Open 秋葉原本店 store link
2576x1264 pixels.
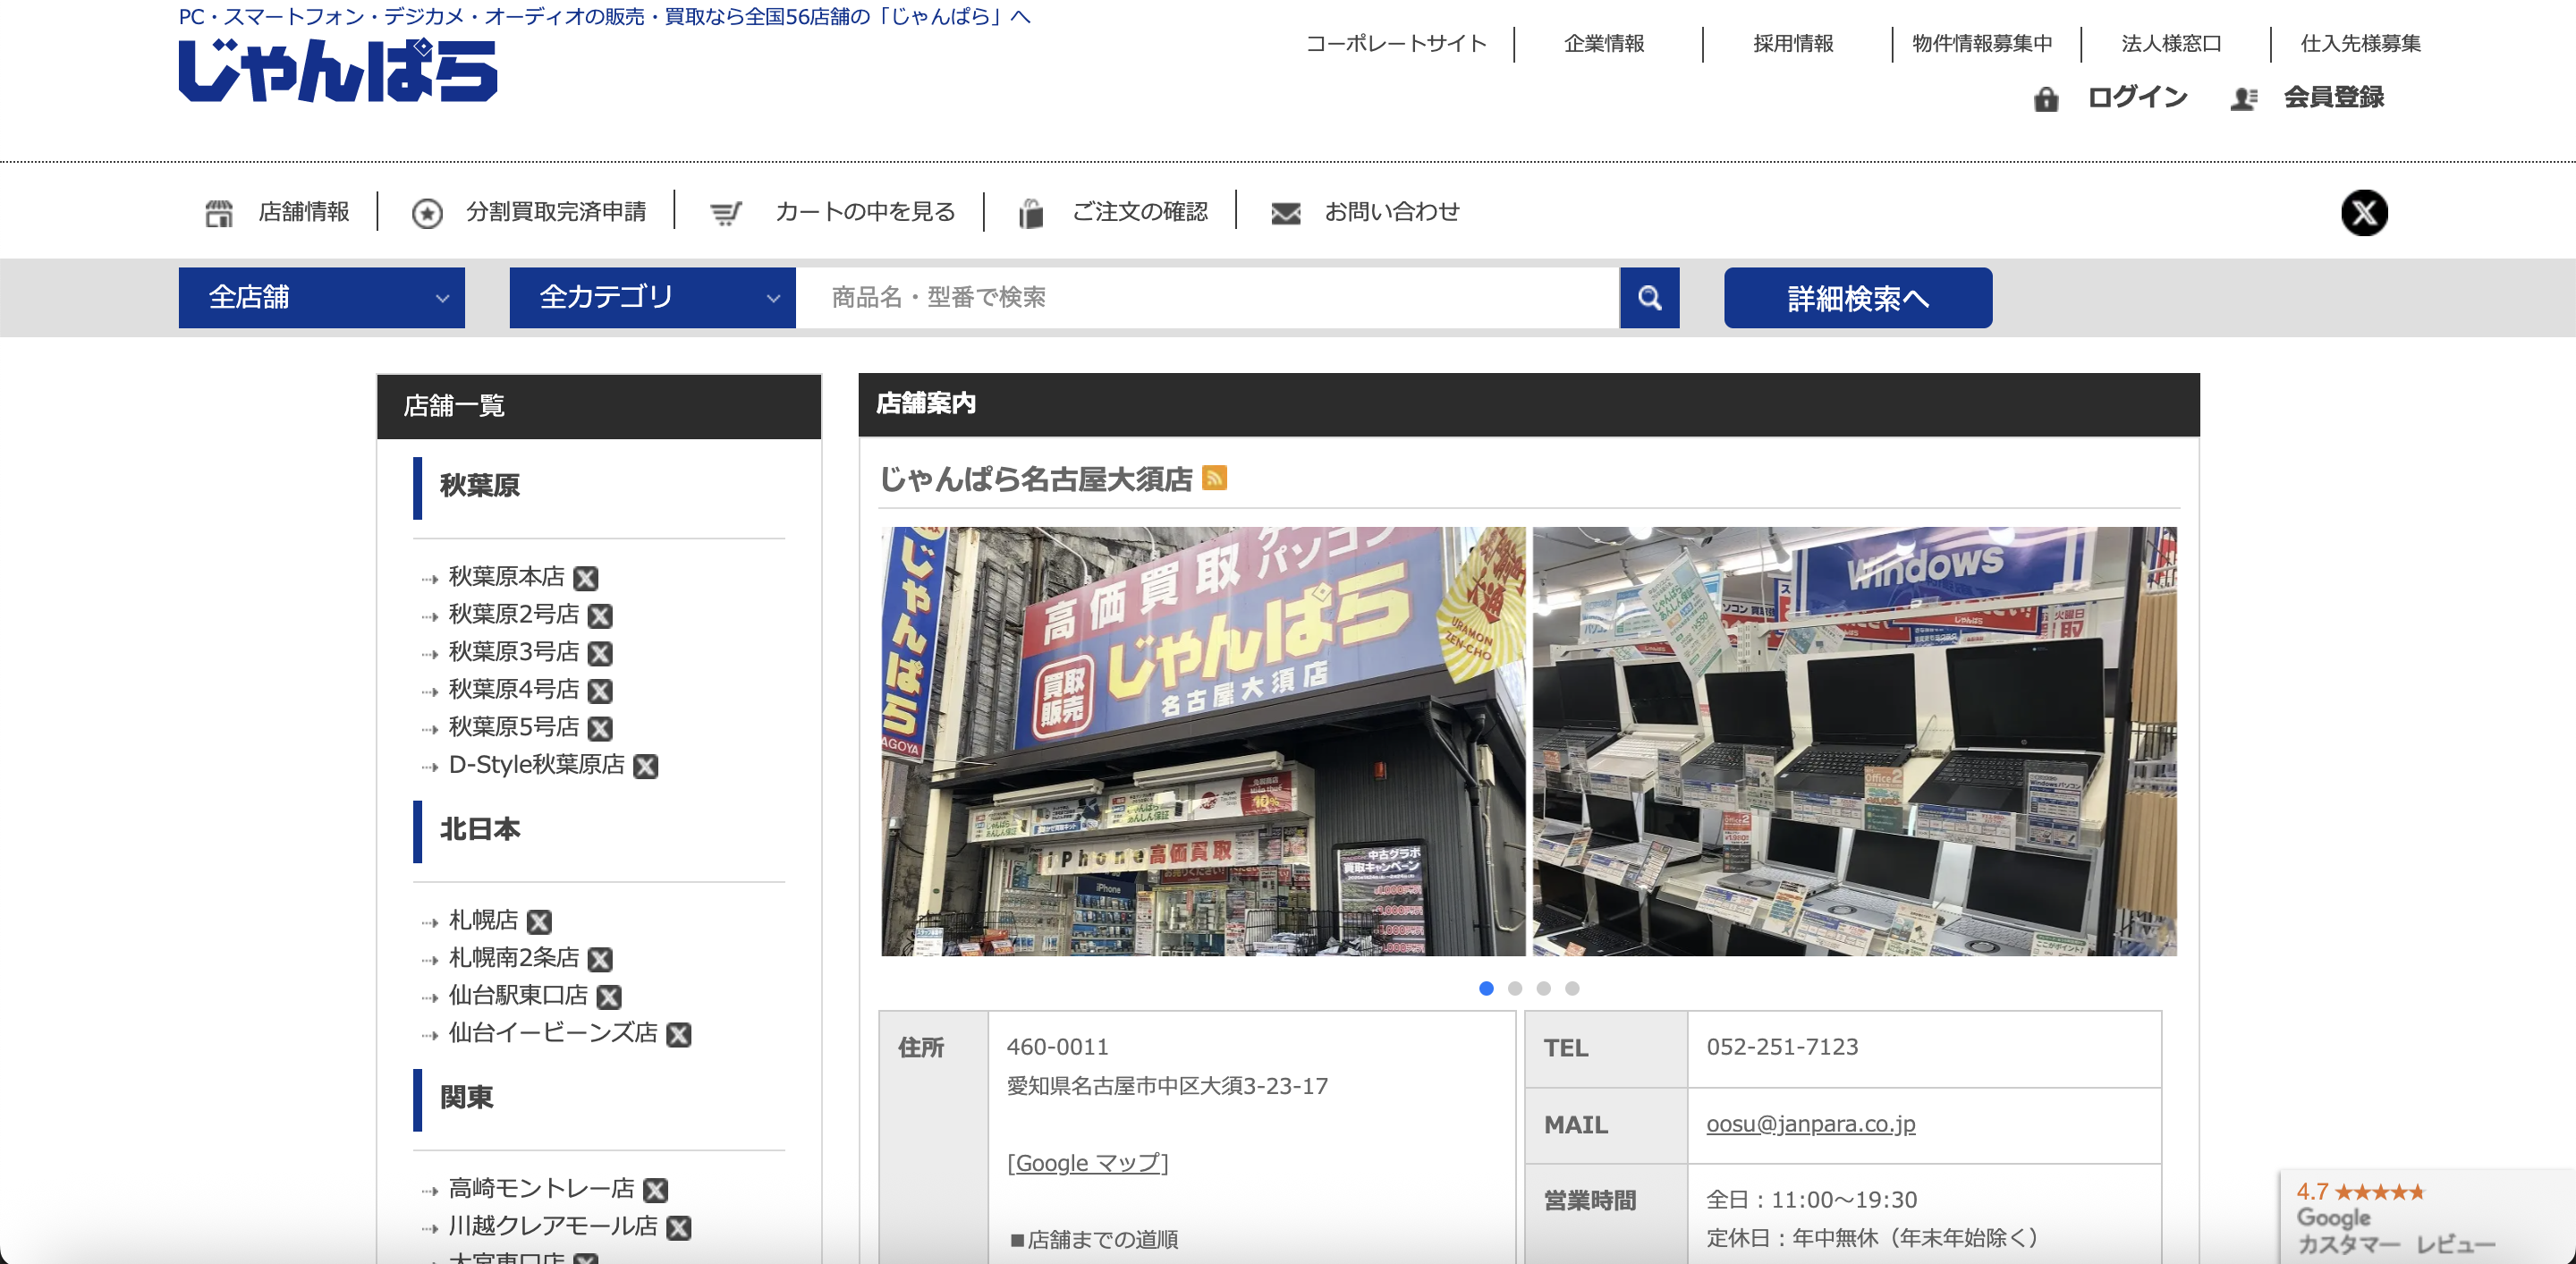(x=506, y=576)
